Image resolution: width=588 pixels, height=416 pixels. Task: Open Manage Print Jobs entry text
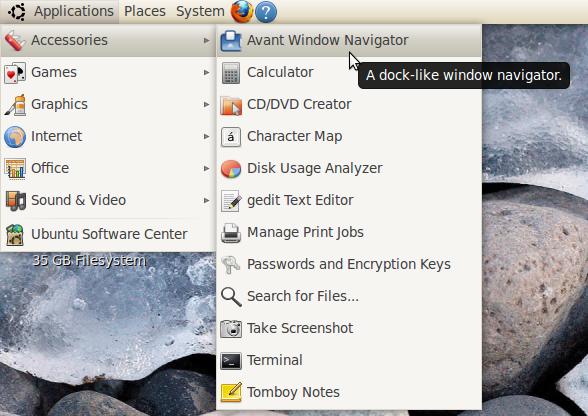coord(305,233)
